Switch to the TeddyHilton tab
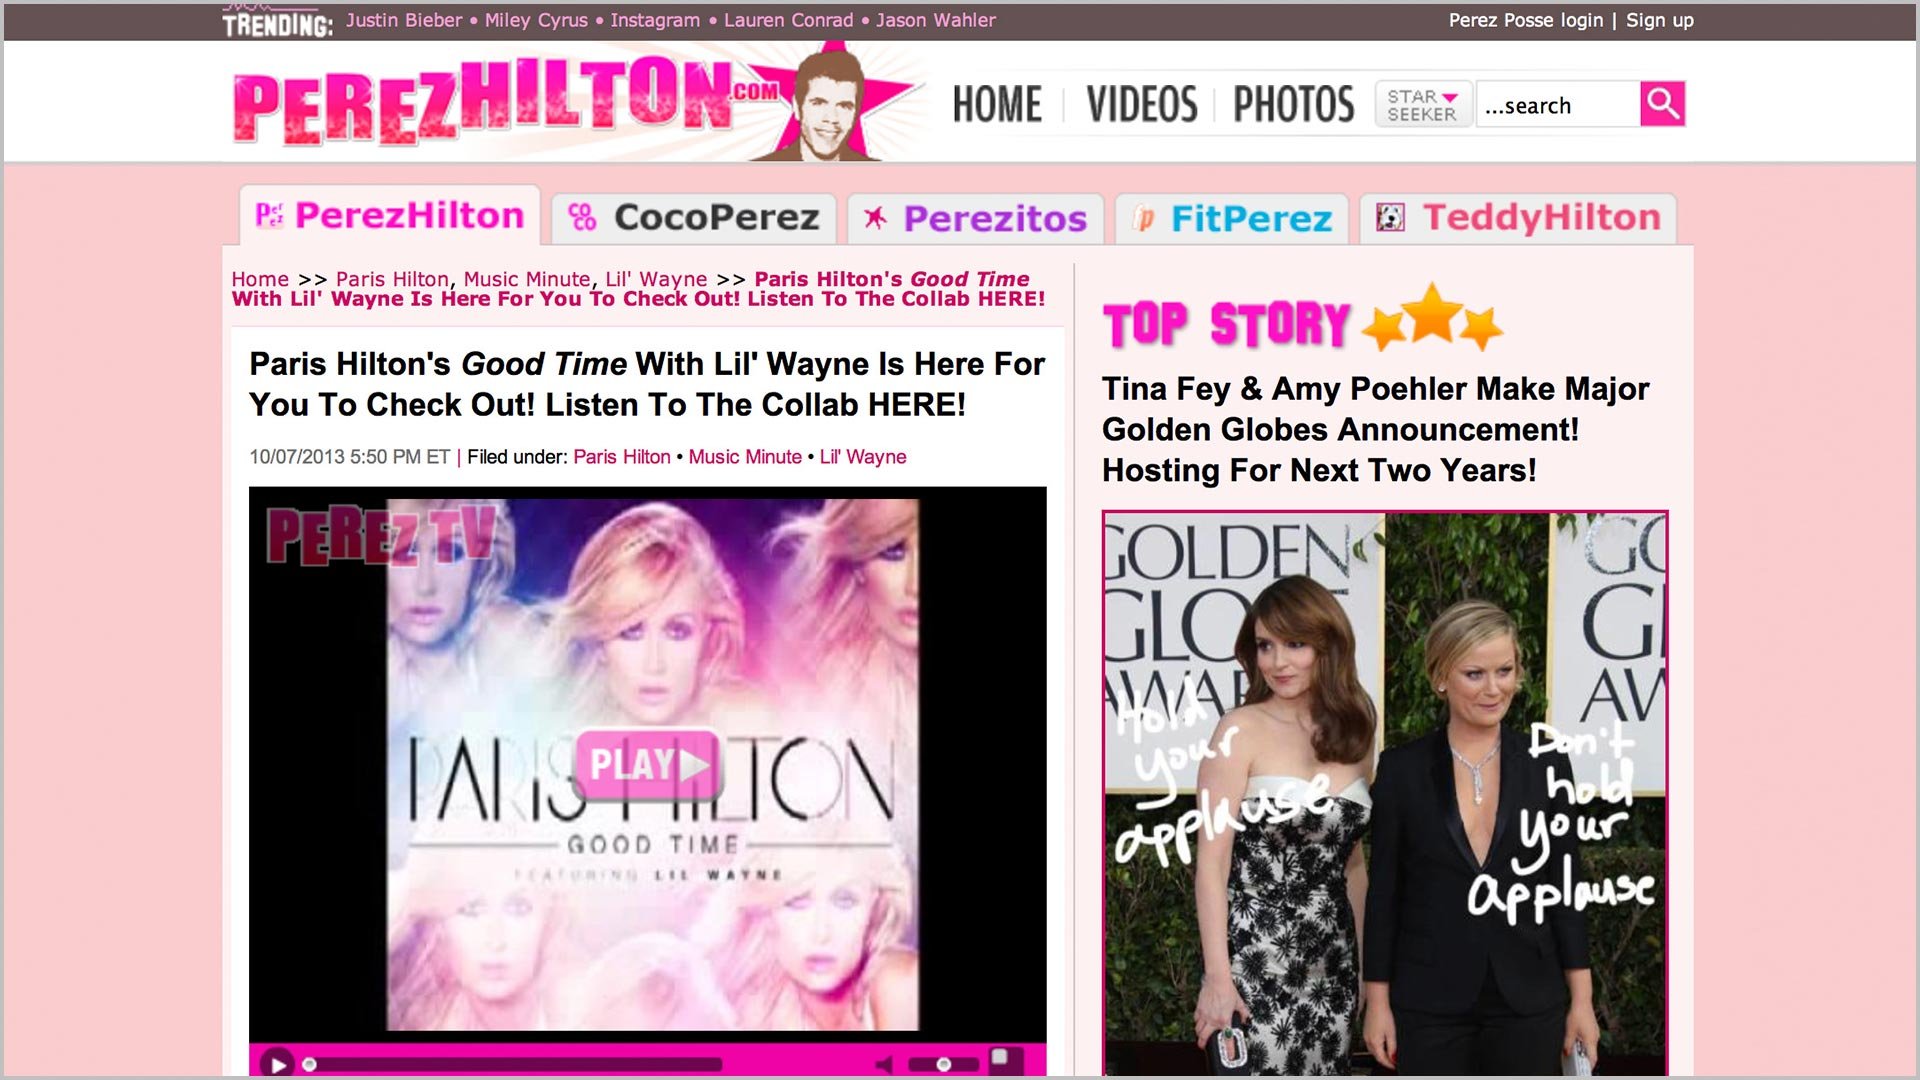The image size is (1920, 1080). click(x=1518, y=218)
